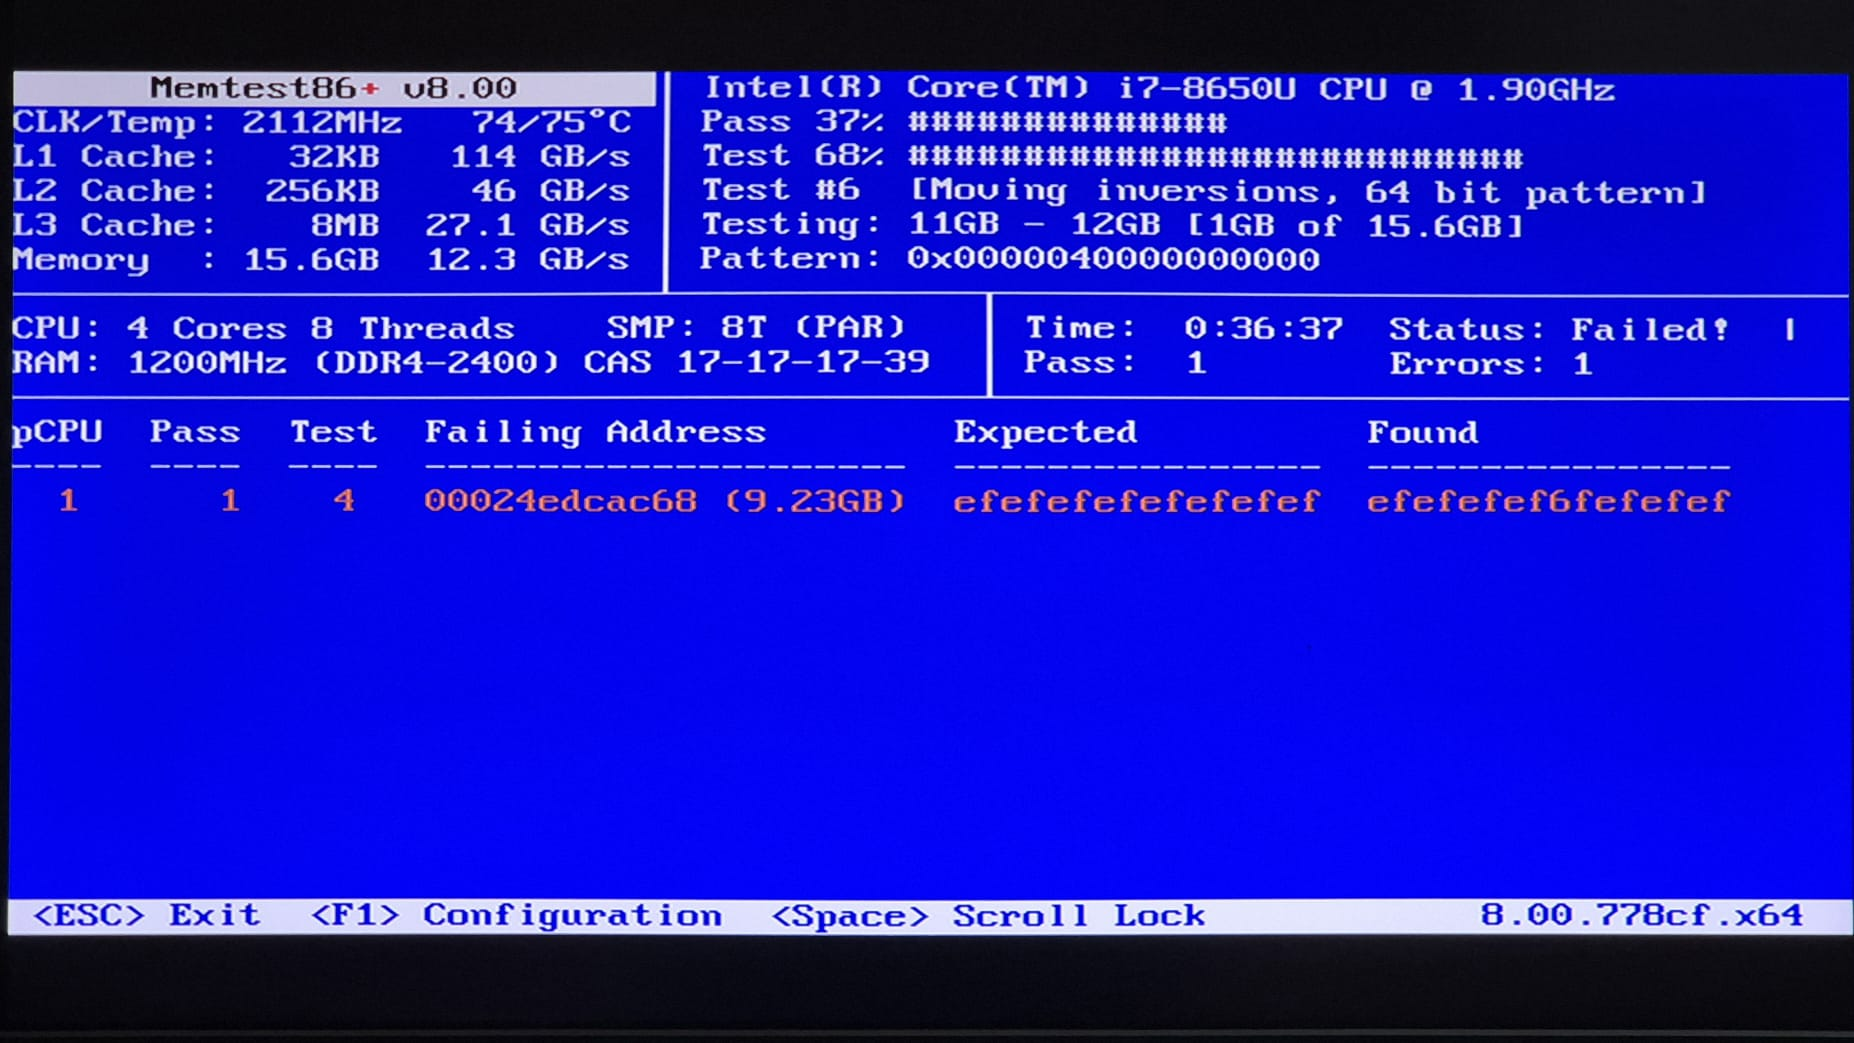The height and width of the screenshot is (1043, 1854).
Task: Click the failing address 00024edcac68
Action: tap(561, 500)
